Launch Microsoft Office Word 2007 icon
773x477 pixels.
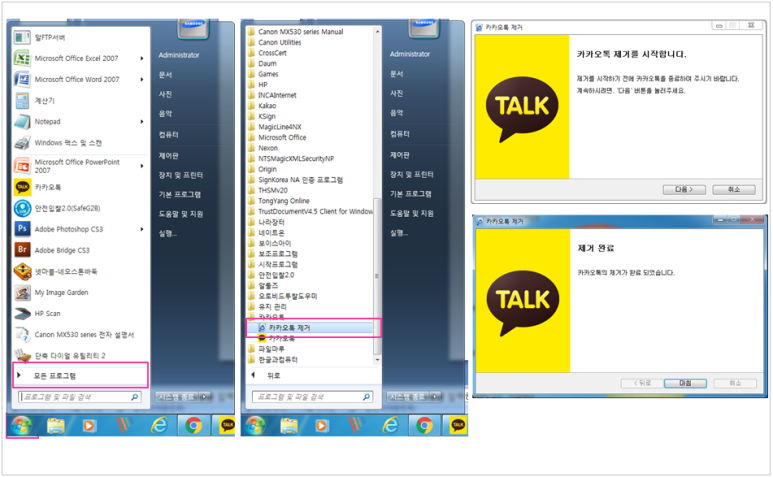pos(22,79)
